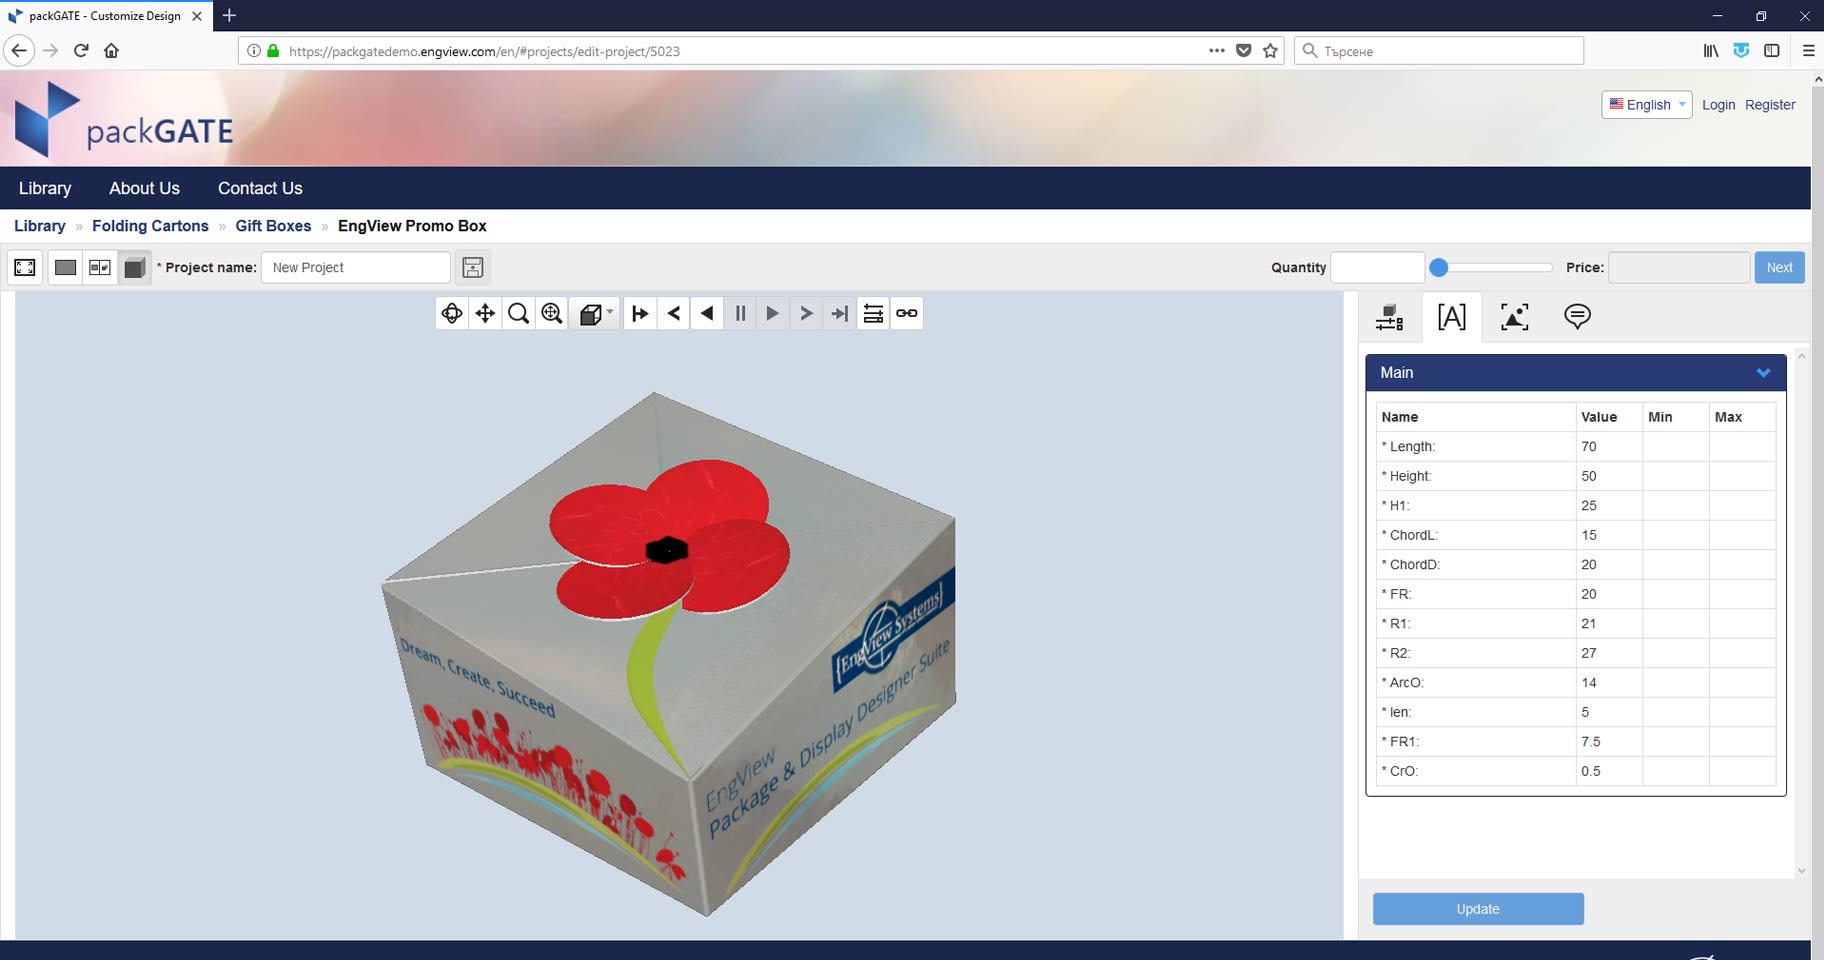This screenshot has height=960, width=1824.
Task: Jump to last folding step
Action: pyautogui.click(x=840, y=313)
